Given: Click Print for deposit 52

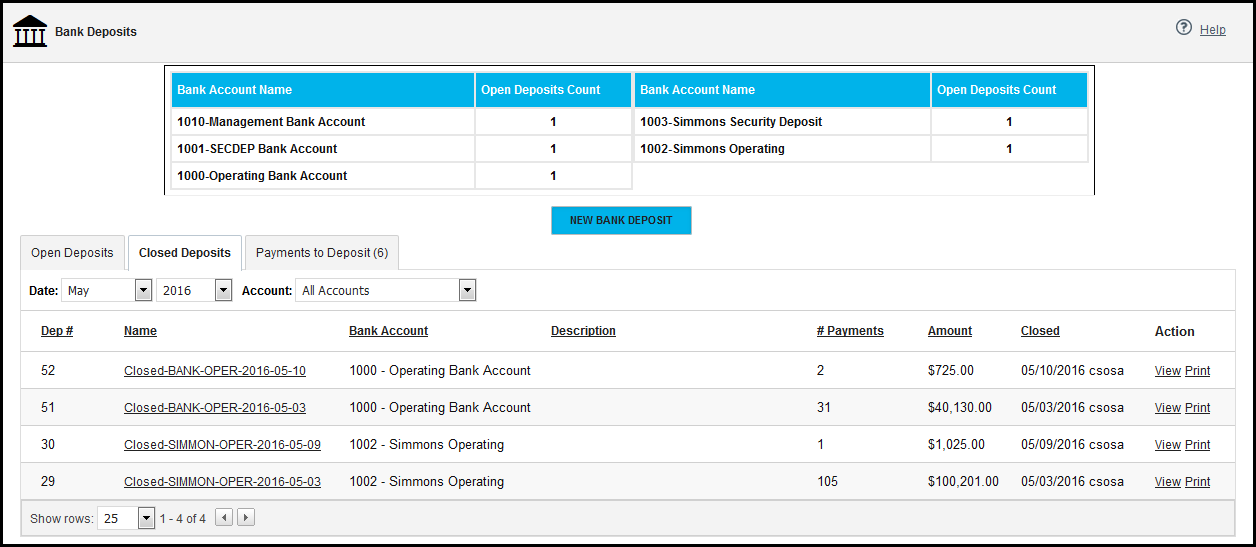Looking at the screenshot, I should (x=1197, y=371).
